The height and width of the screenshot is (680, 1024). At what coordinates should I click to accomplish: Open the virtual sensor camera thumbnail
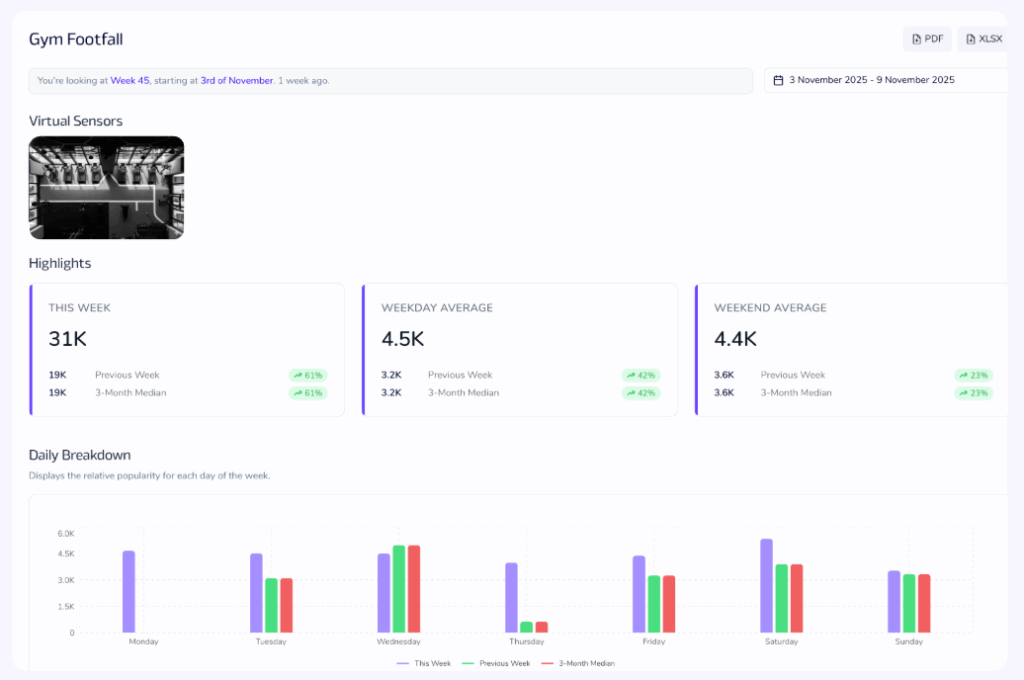106,188
